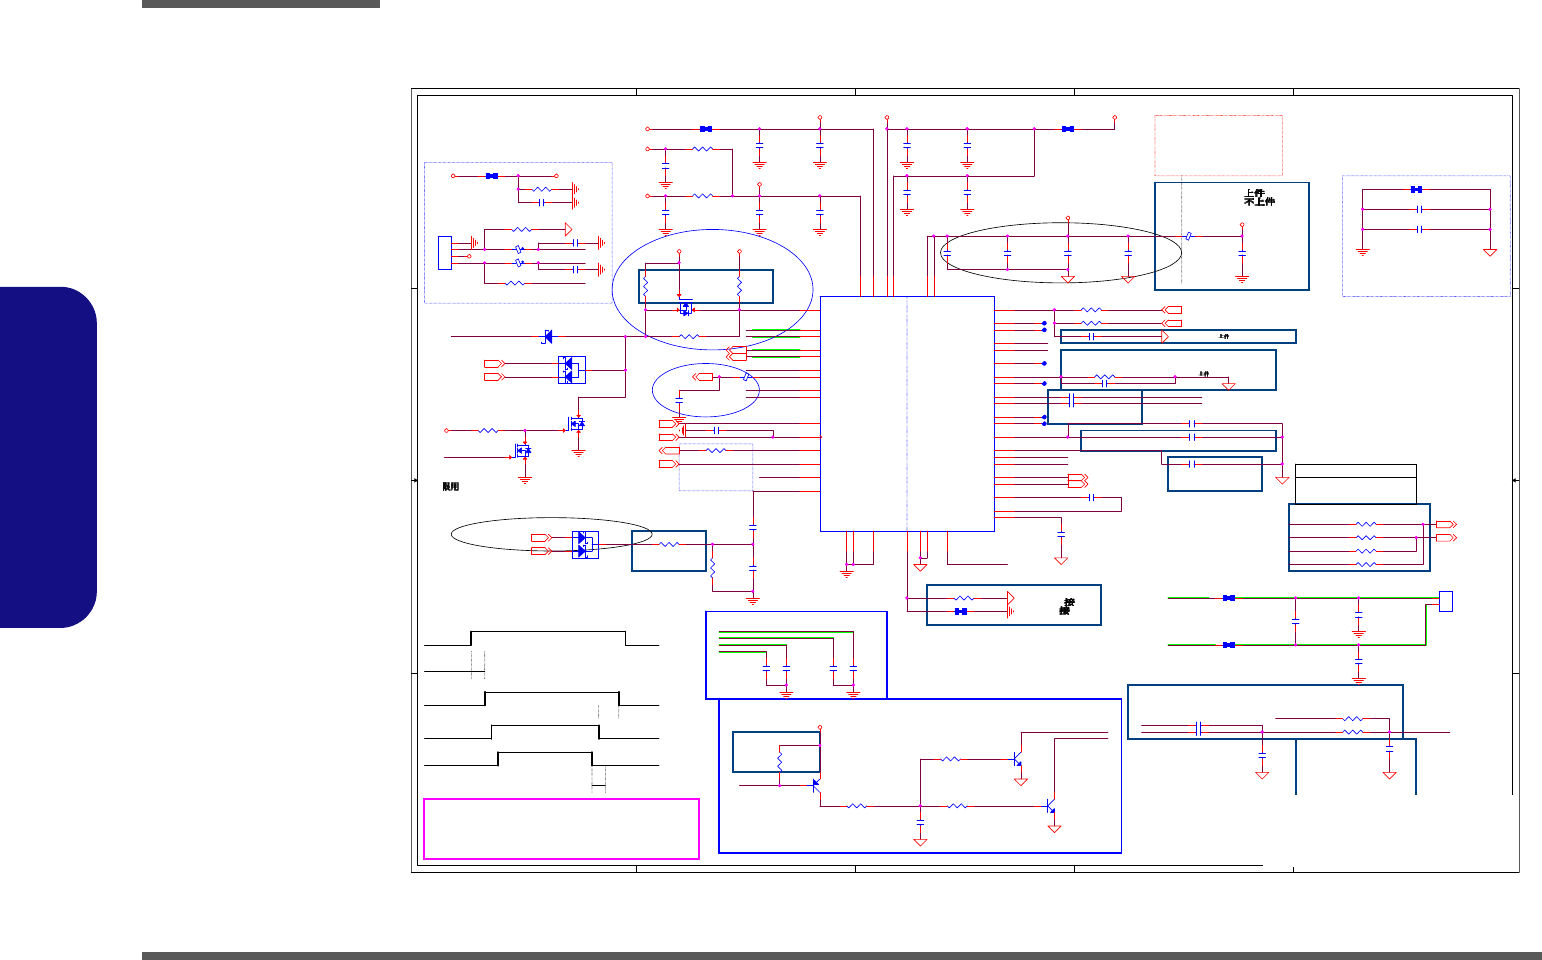Click the empty magenta-outlined note box
This screenshot has height=960, width=1542.
point(561,828)
